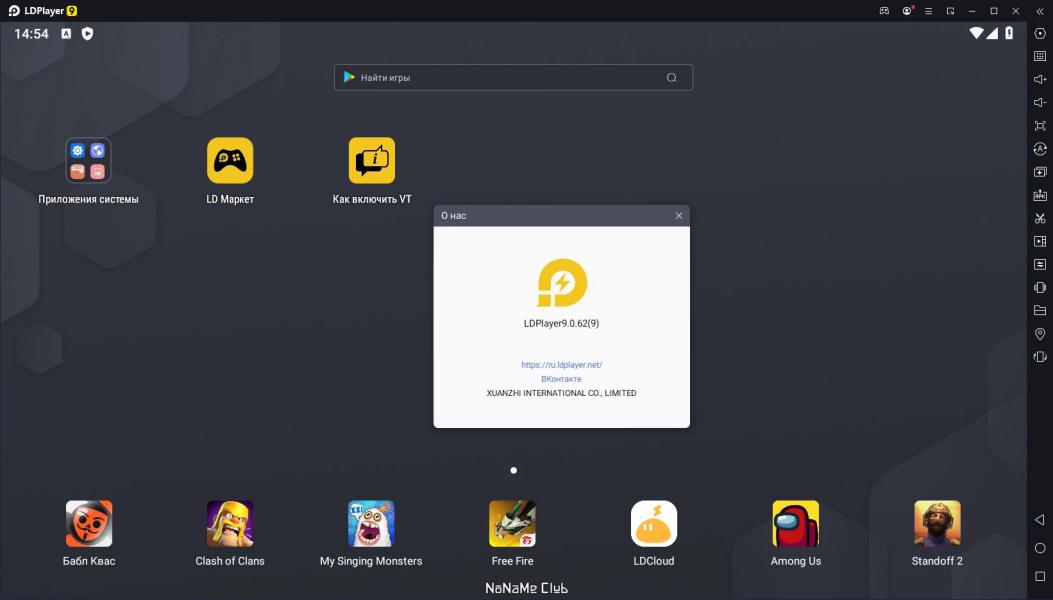Take a screenshot with scissors icon

click(x=1040, y=218)
